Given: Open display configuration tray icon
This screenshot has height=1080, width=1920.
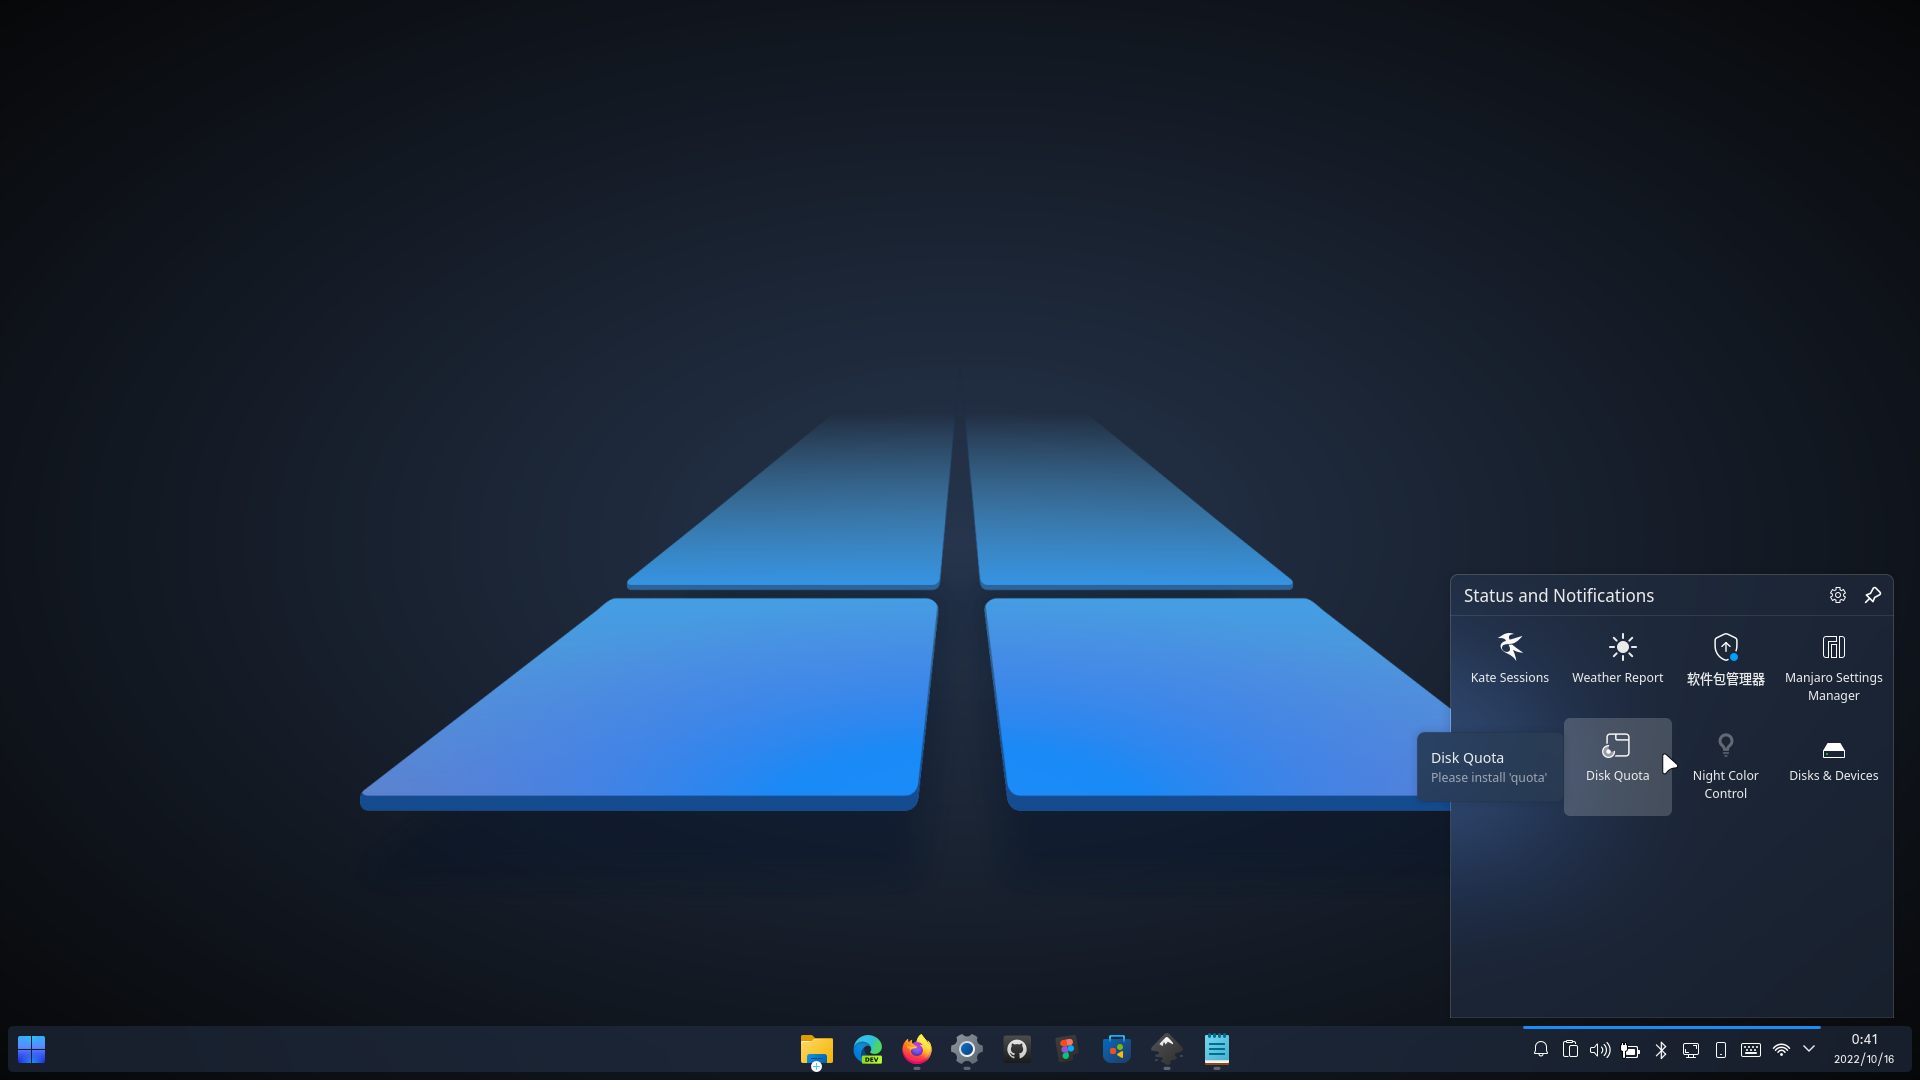Looking at the screenshot, I should coord(1691,1050).
